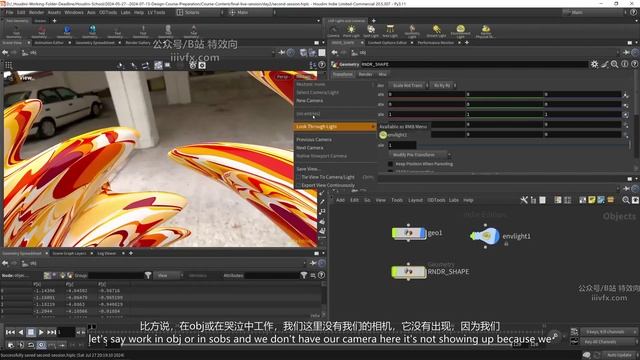Screen dimensions: 640x360
Task: Pin the network editor pane
Action: point(627,189)
